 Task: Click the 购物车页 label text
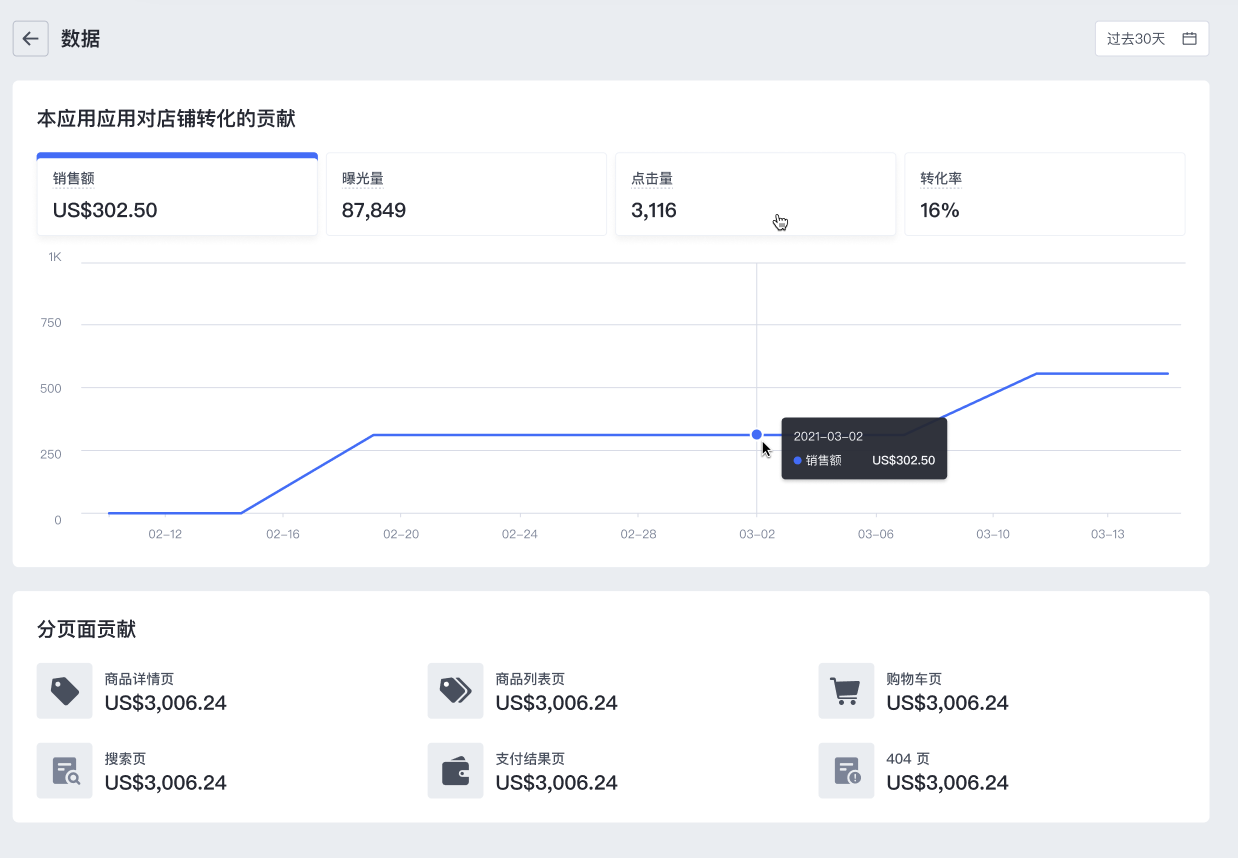click(914, 679)
